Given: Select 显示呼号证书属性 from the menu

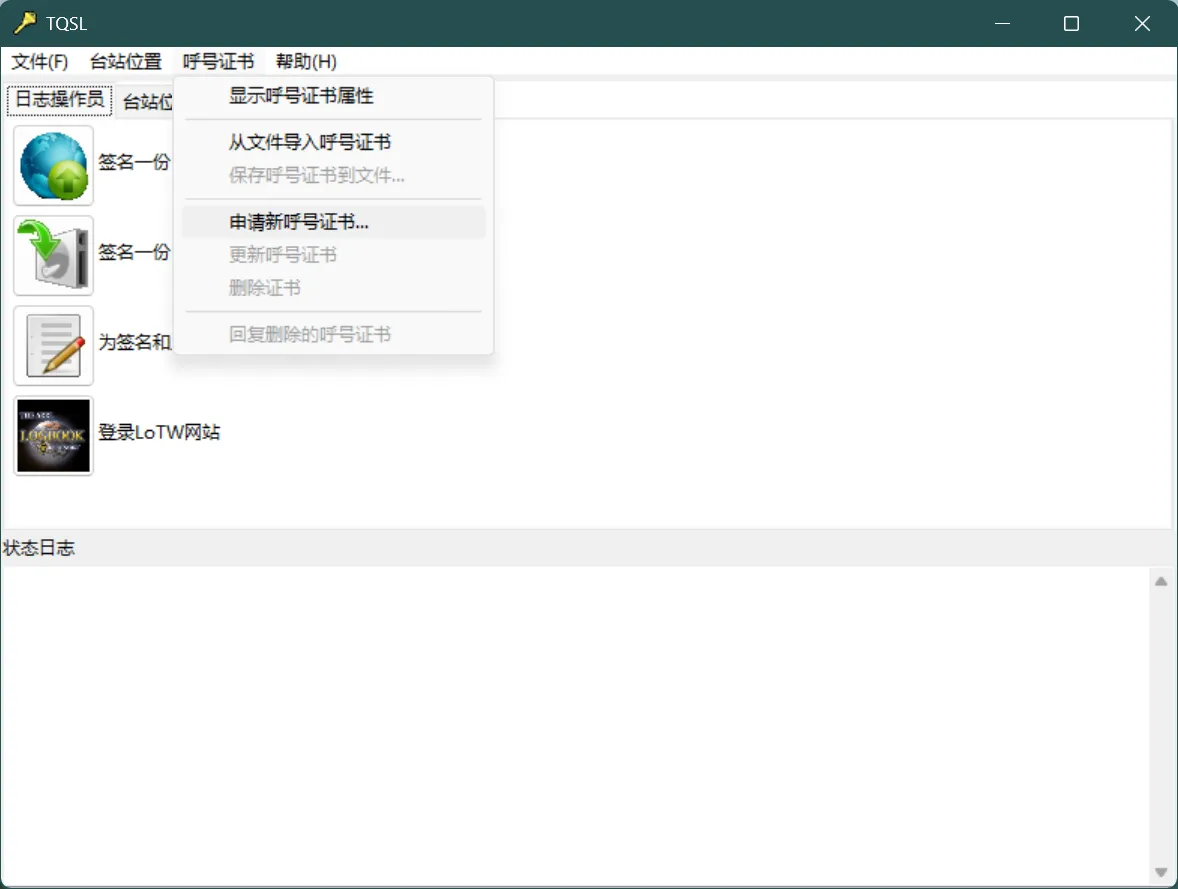Looking at the screenshot, I should tap(301, 97).
